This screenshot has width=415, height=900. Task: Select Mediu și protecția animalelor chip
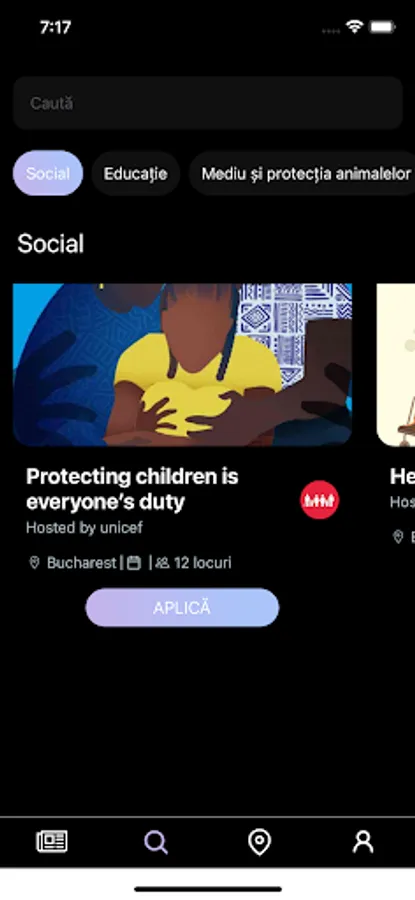click(x=302, y=173)
